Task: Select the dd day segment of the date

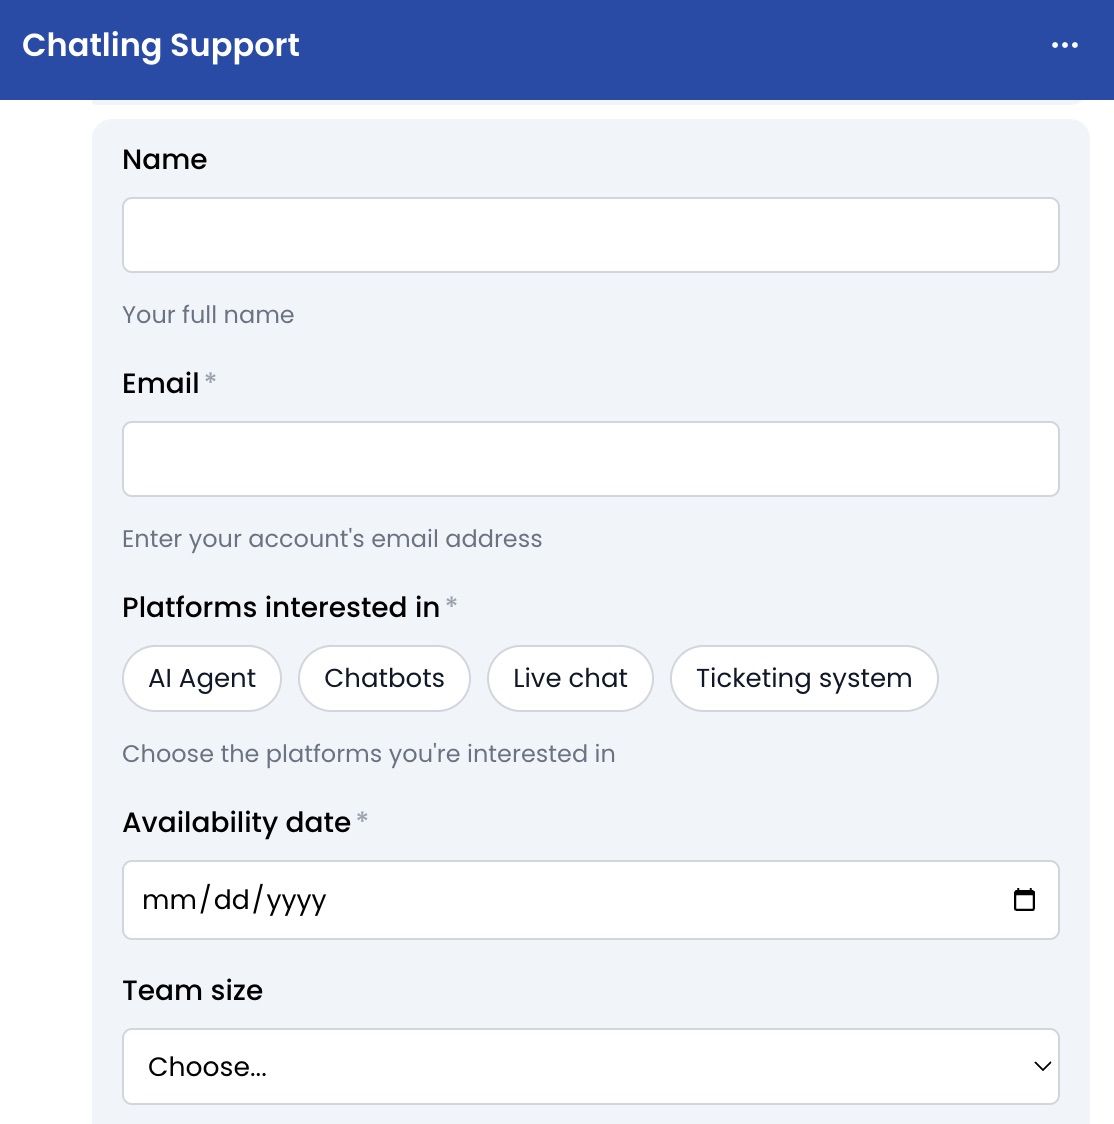Action: [231, 900]
